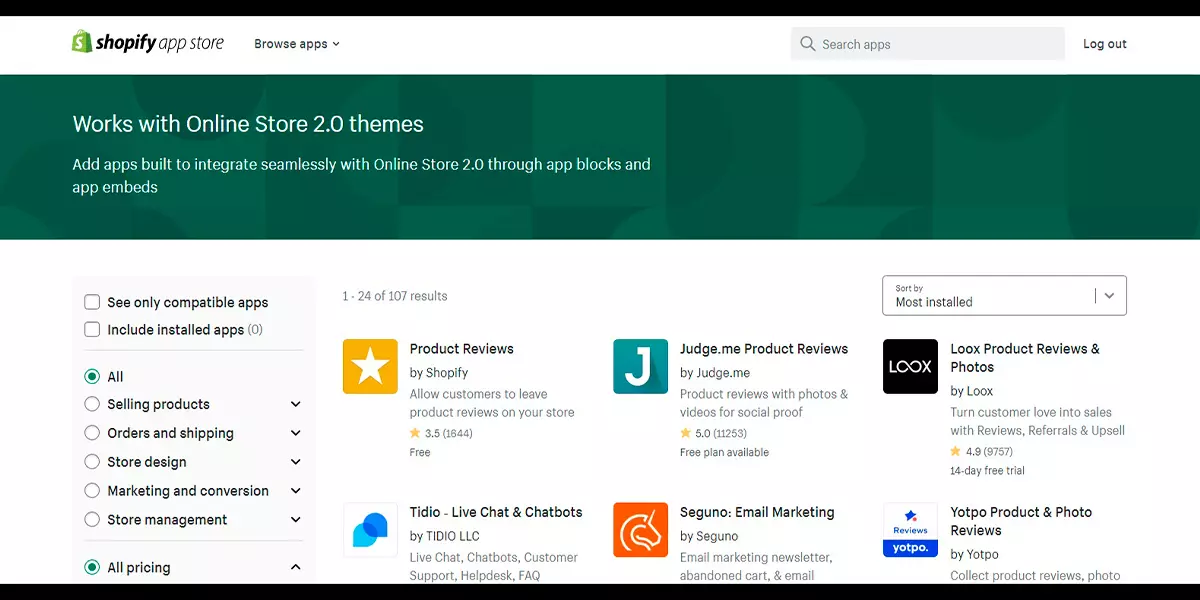Expand the Store management chevron
The image size is (1200, 600).
(x=295, y=520)
